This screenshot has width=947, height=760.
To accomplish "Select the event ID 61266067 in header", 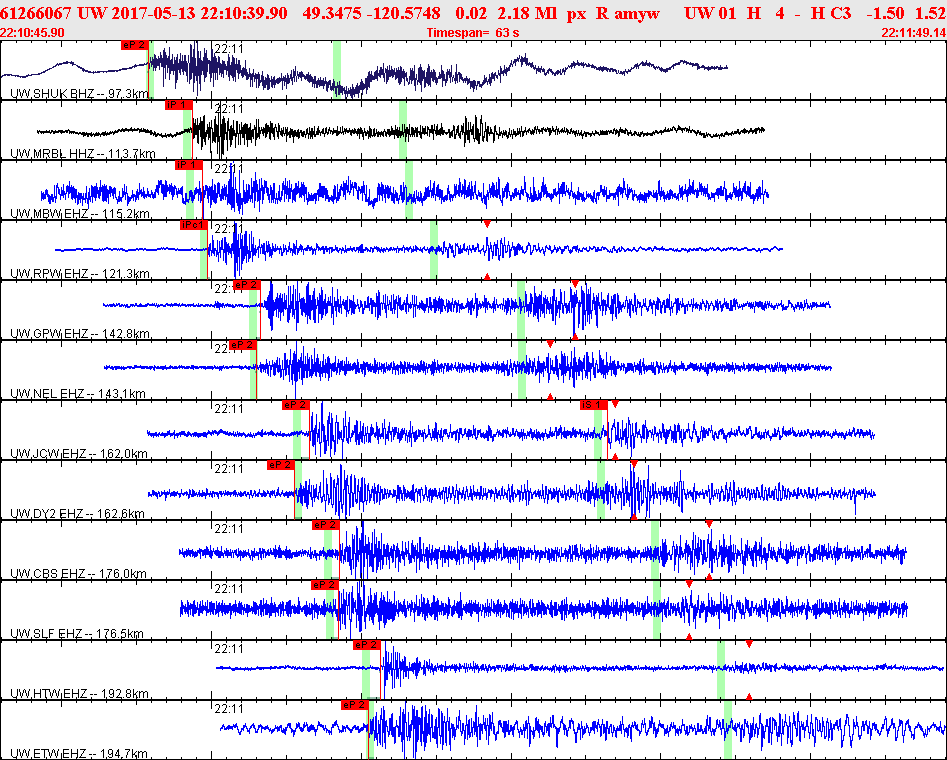I will (x=36, y=13).
